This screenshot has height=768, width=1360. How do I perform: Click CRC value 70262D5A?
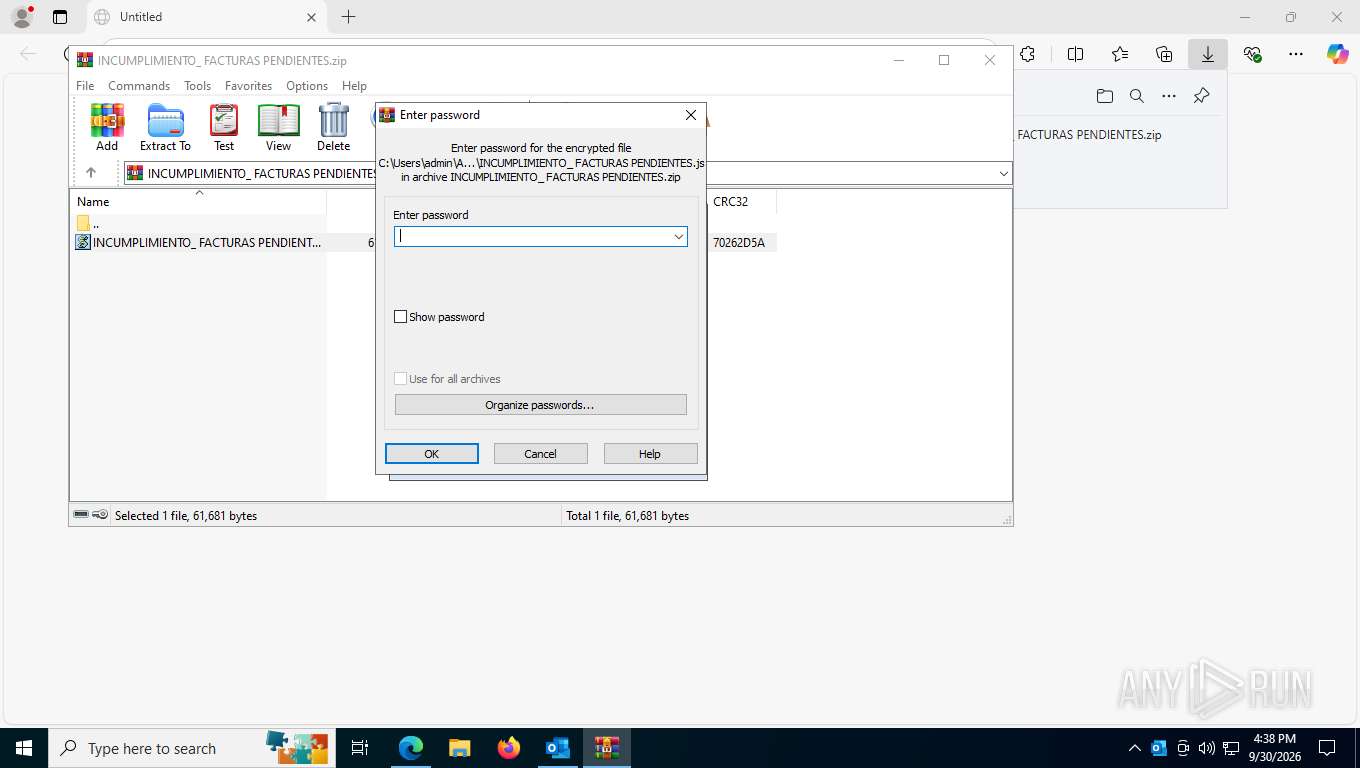(739, 242)
